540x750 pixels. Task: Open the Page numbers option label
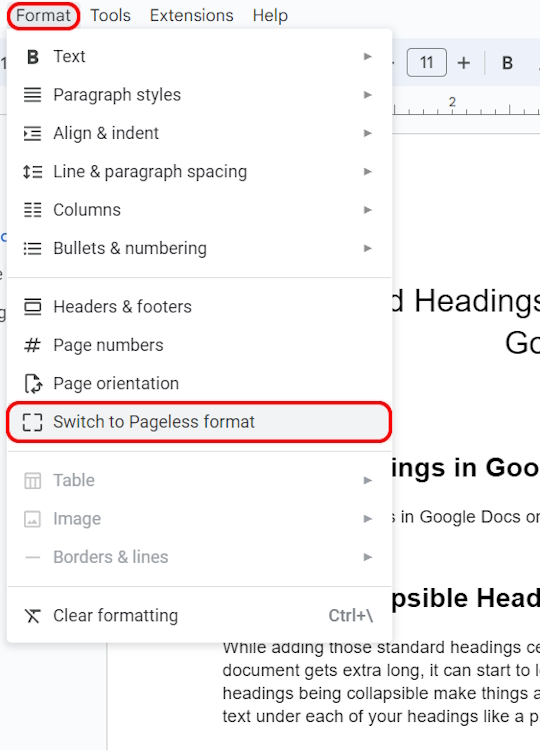[x=109, y=345]
